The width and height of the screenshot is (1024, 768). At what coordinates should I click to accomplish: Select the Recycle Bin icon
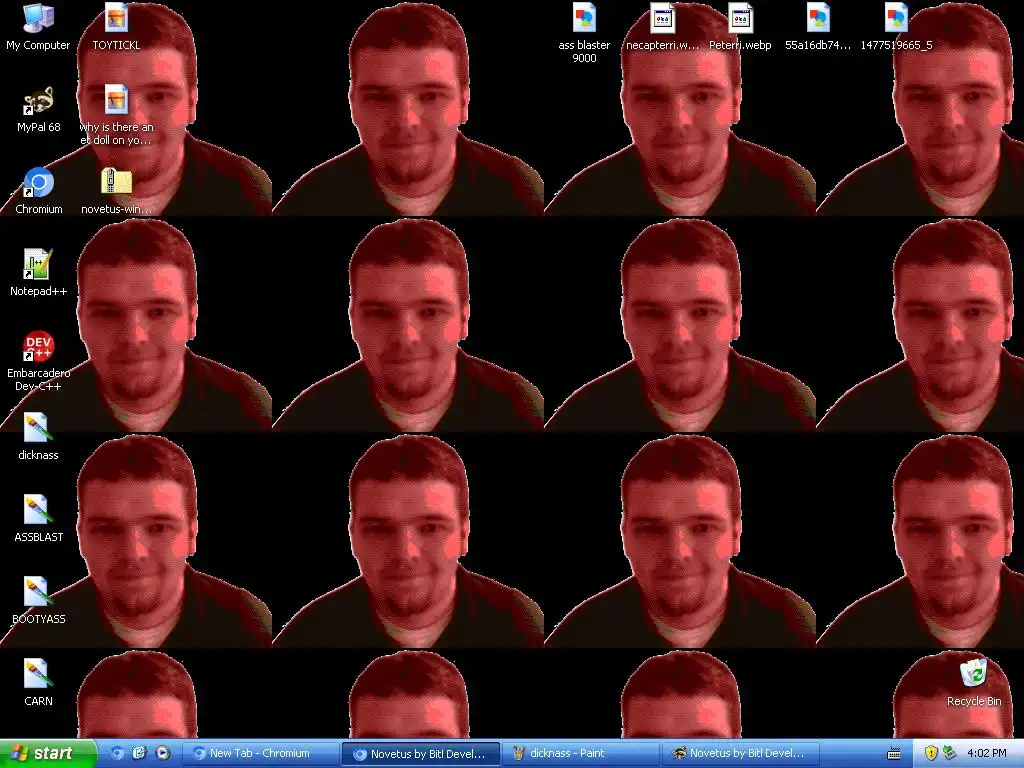tap(974, 683)
